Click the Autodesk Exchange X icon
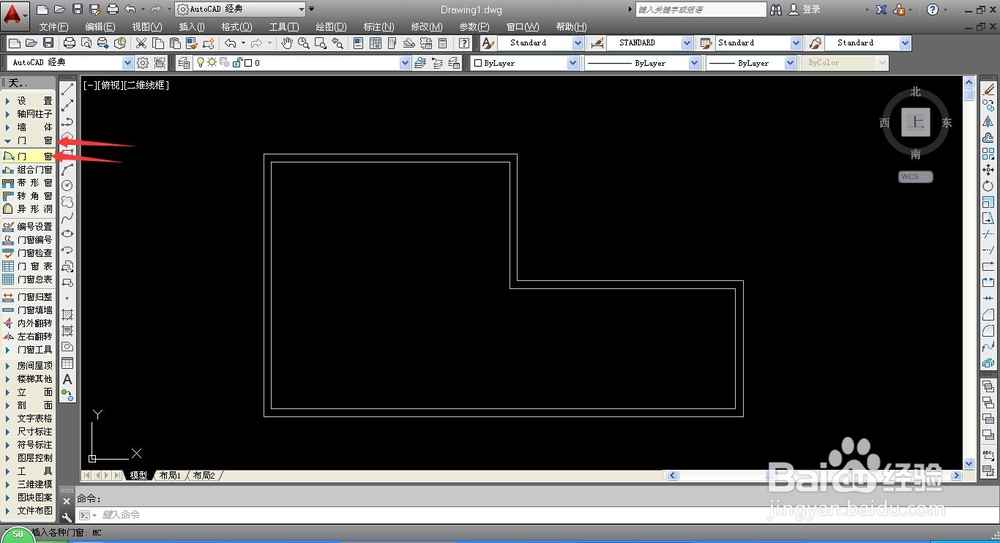The height and width of the screenshot is (543, 1000). coord(881,10)
